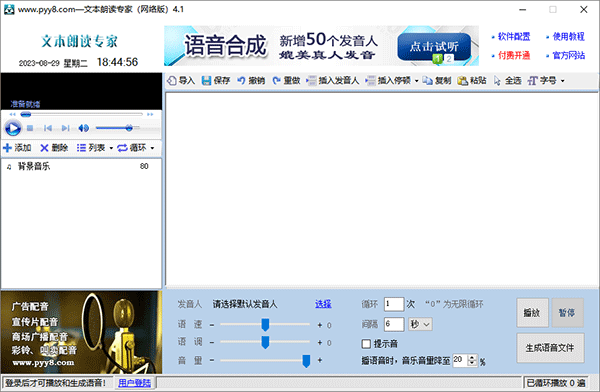Insert a pause with 插入停顿
The height and width of the screenshot is (392, 600).
(x=388, y=80)
